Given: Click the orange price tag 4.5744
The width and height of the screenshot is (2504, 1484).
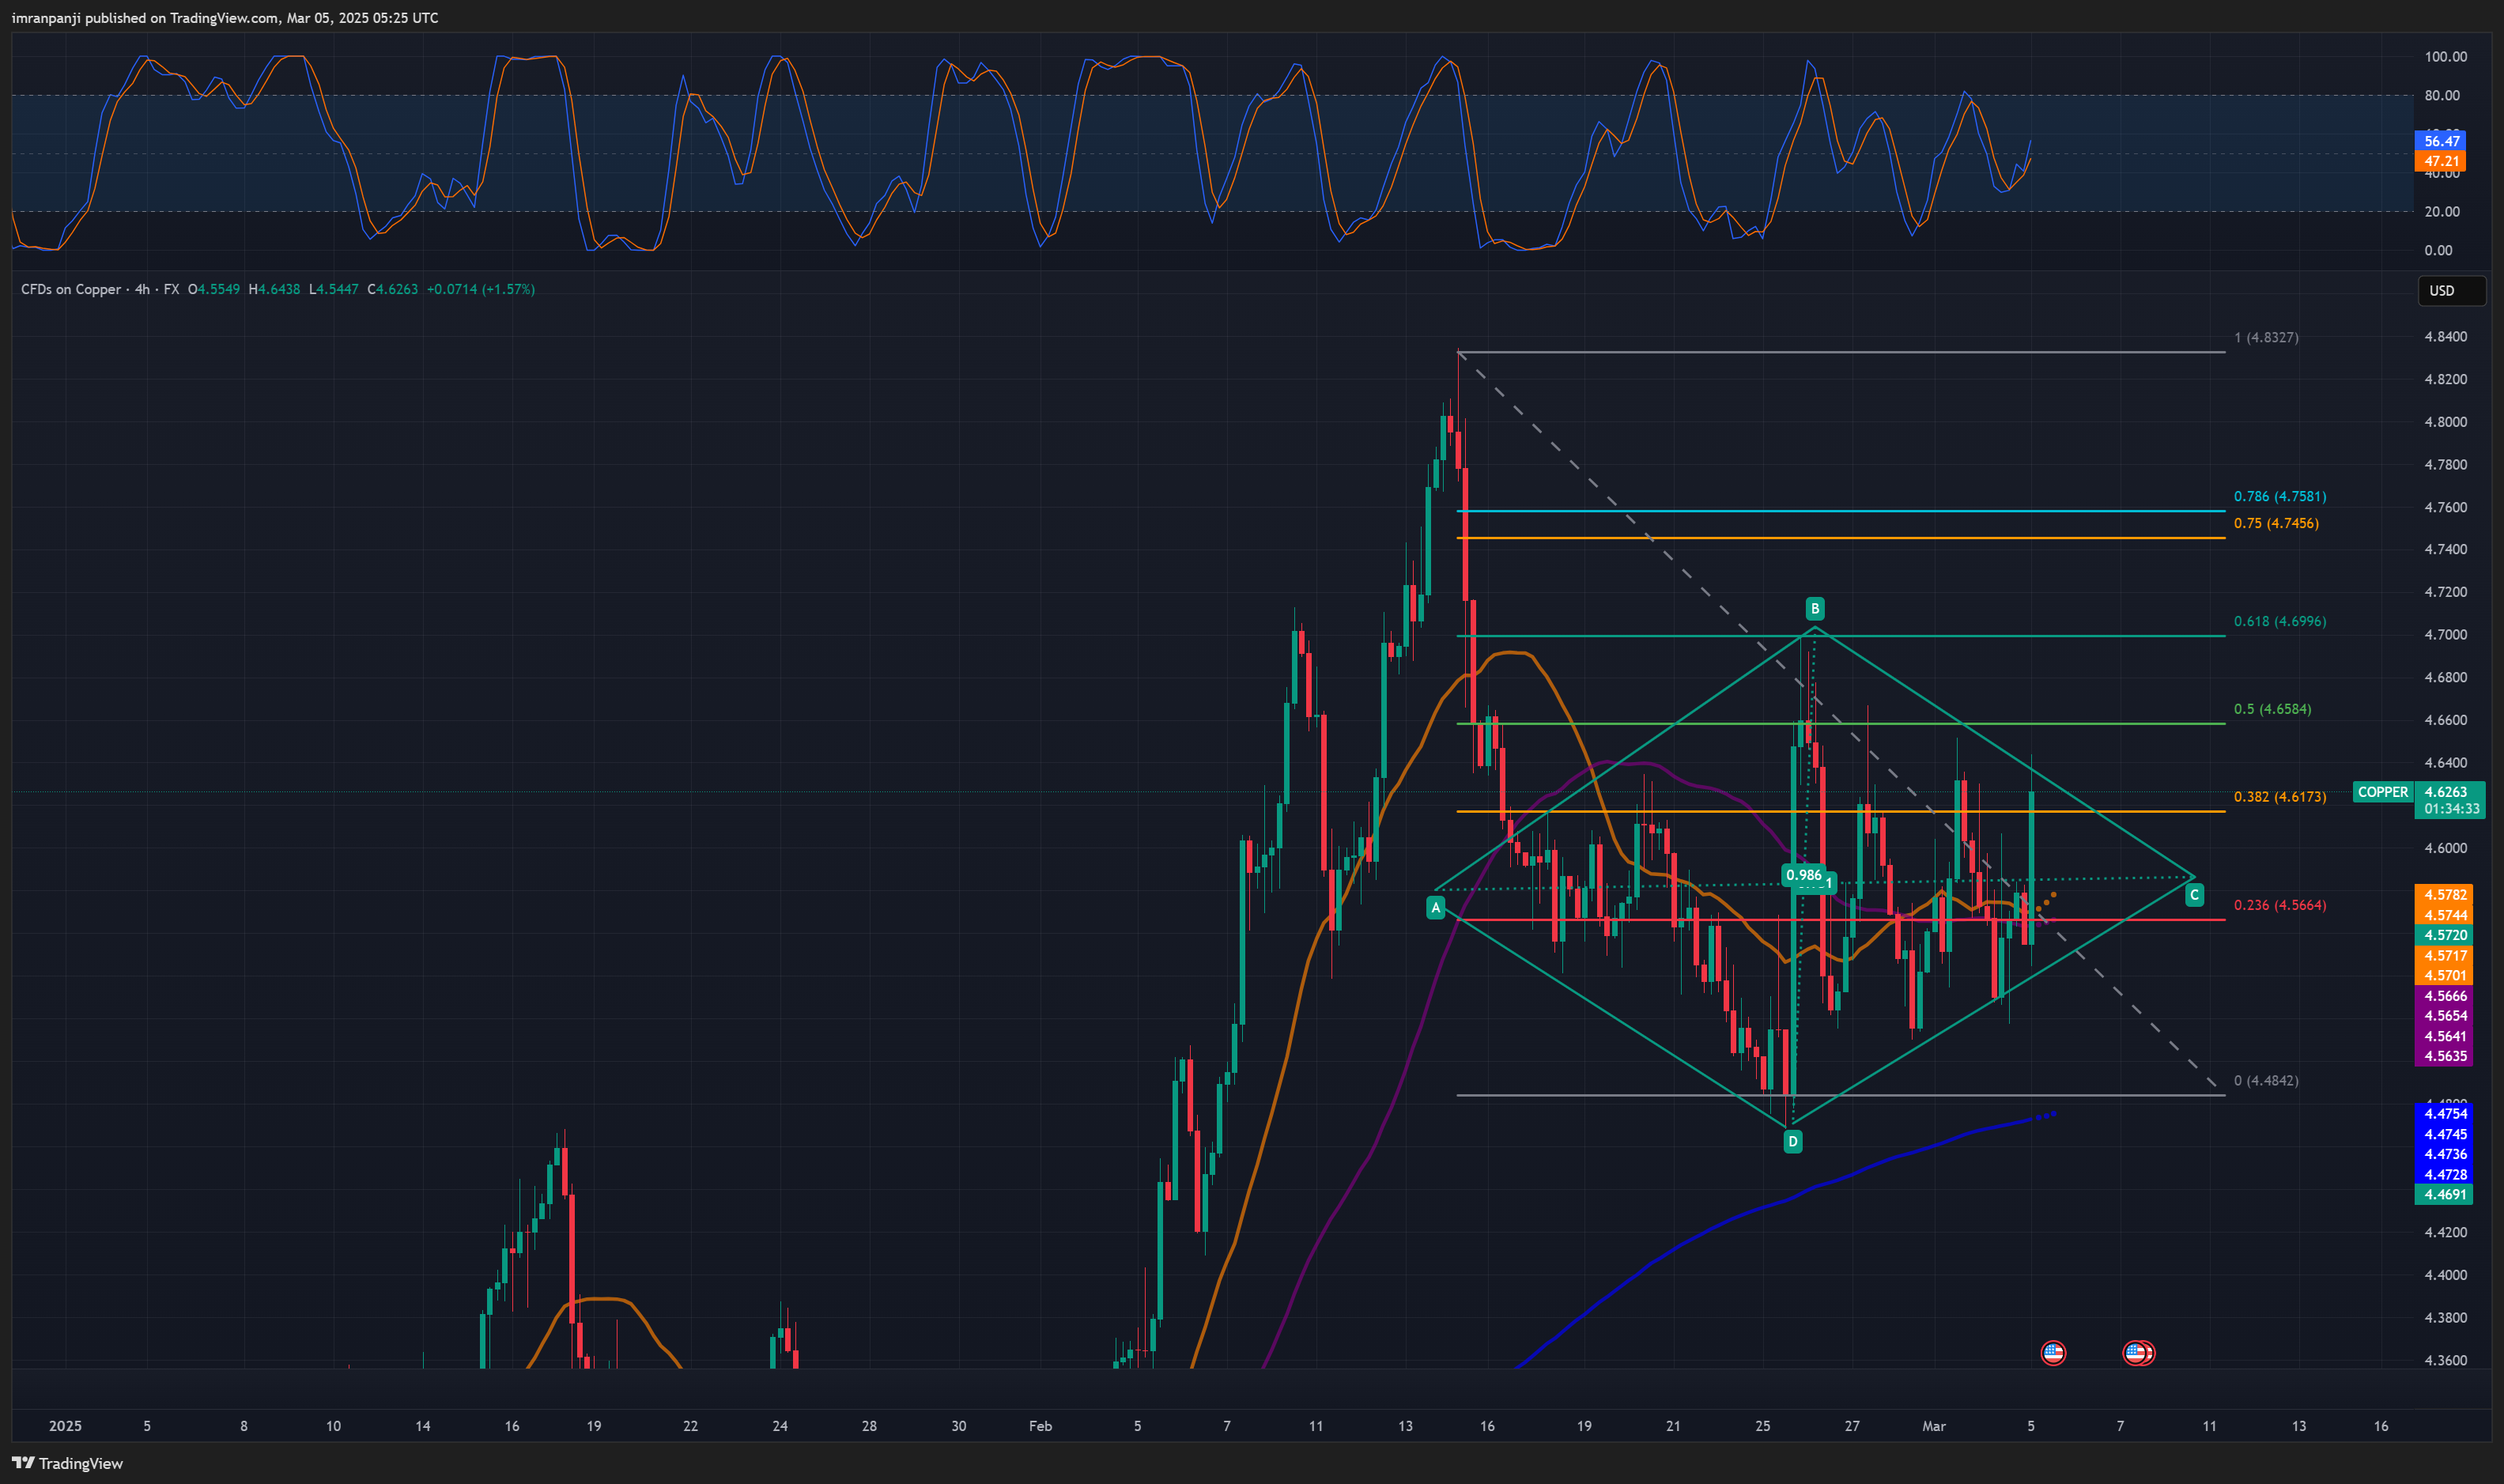Looking at the screenshot, I should point(2444,915).
